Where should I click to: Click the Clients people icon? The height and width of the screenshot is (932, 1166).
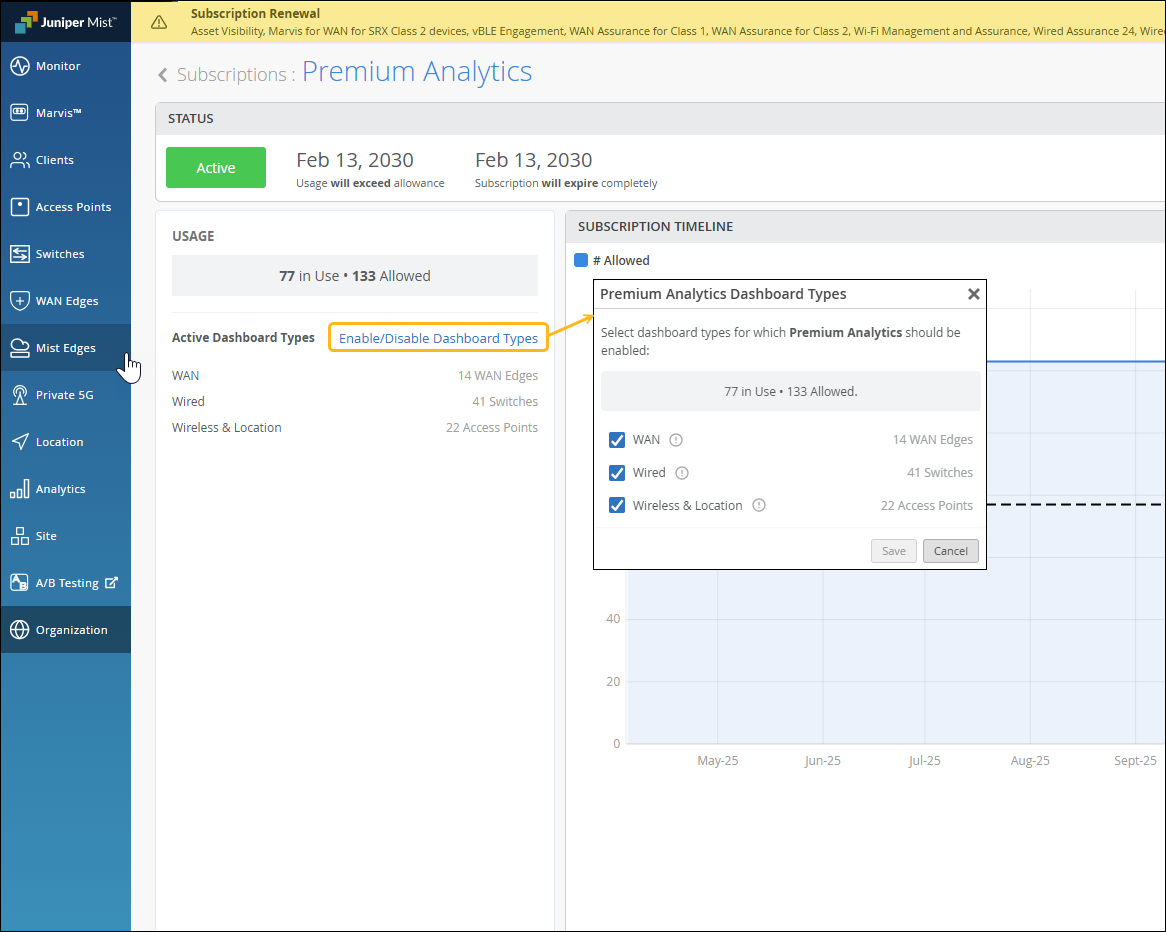[19, 160]
